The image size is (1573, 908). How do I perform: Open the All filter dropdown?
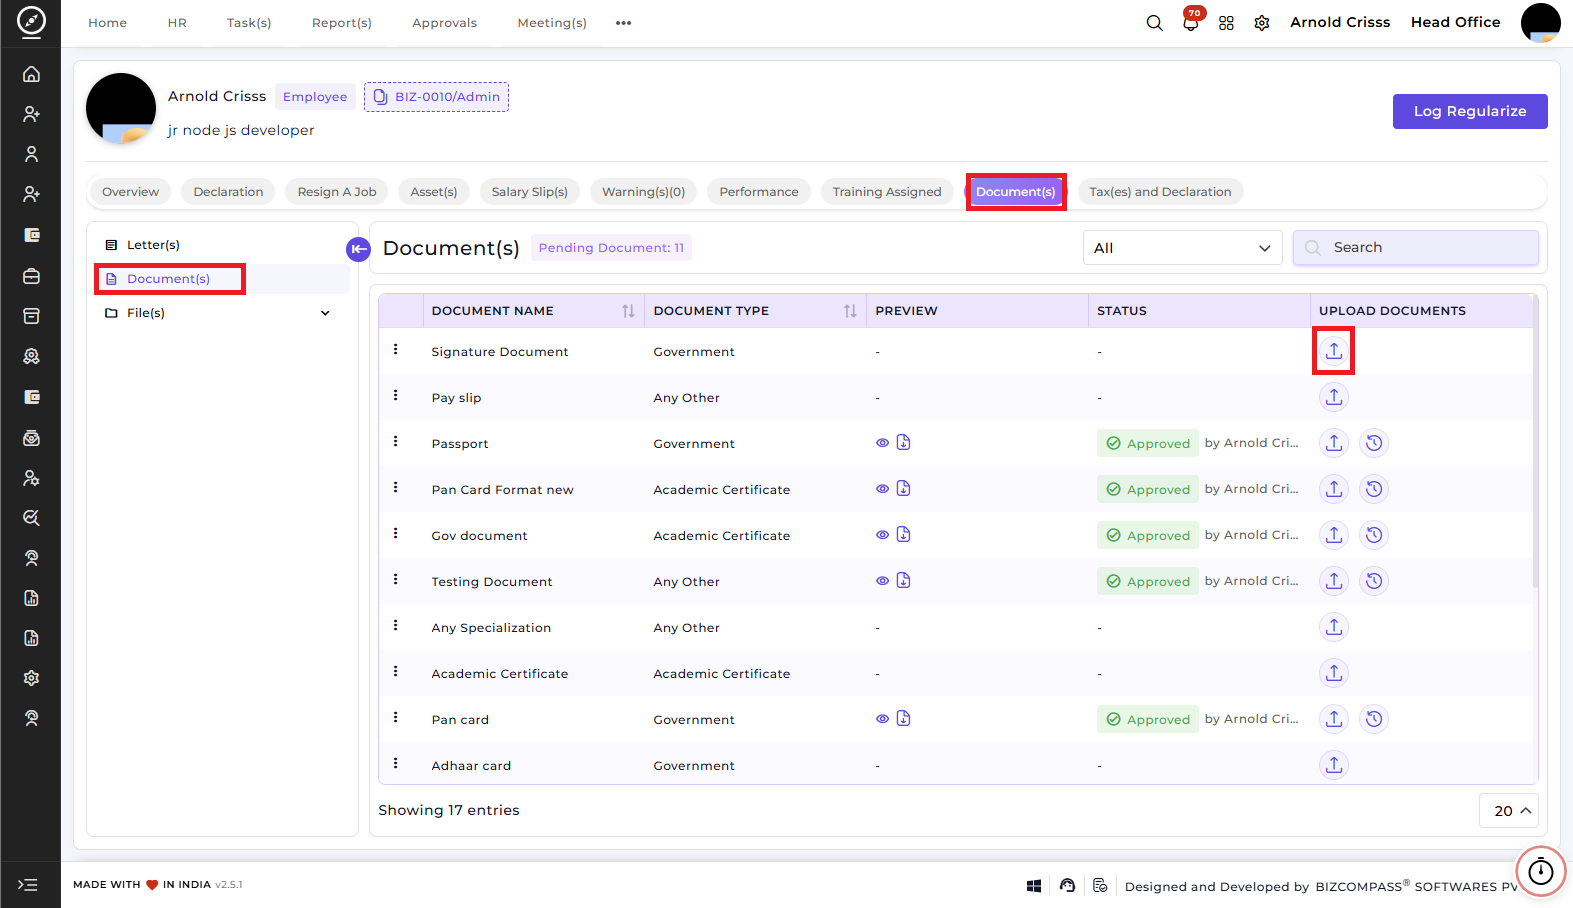1183,248
